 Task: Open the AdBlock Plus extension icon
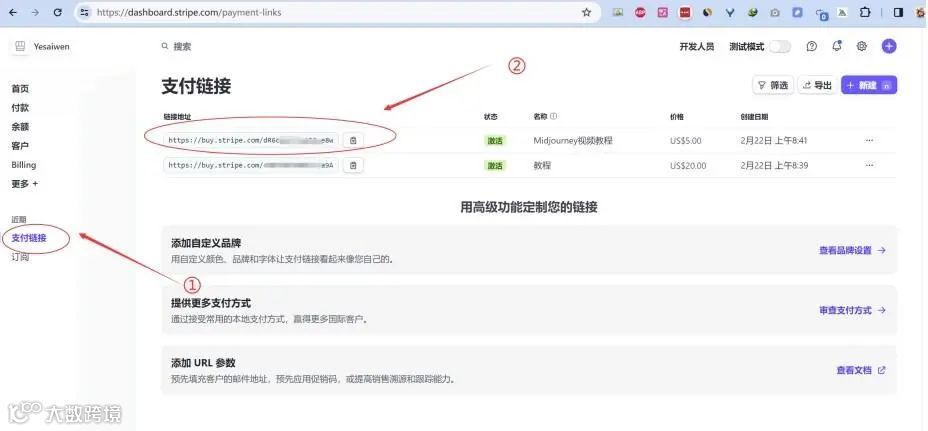640,12
